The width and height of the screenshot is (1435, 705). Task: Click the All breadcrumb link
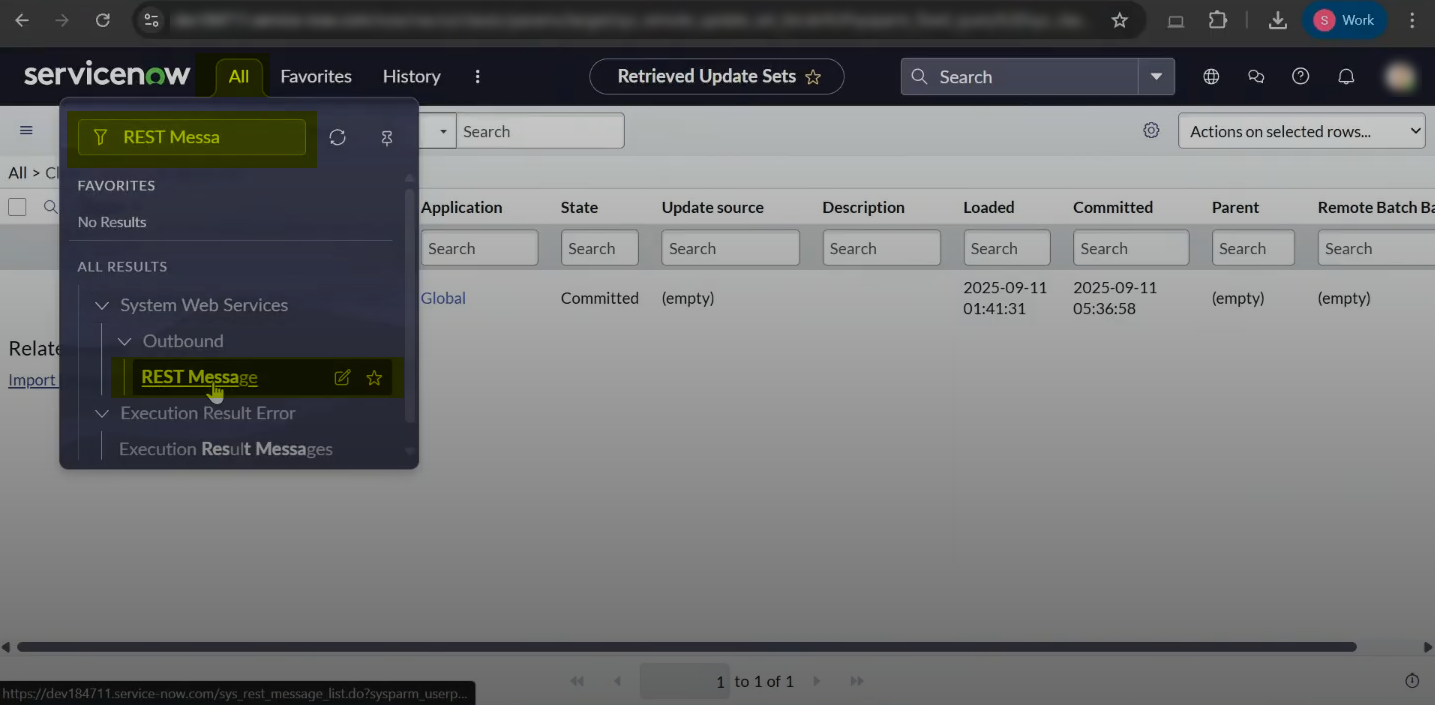coord(17,173)
